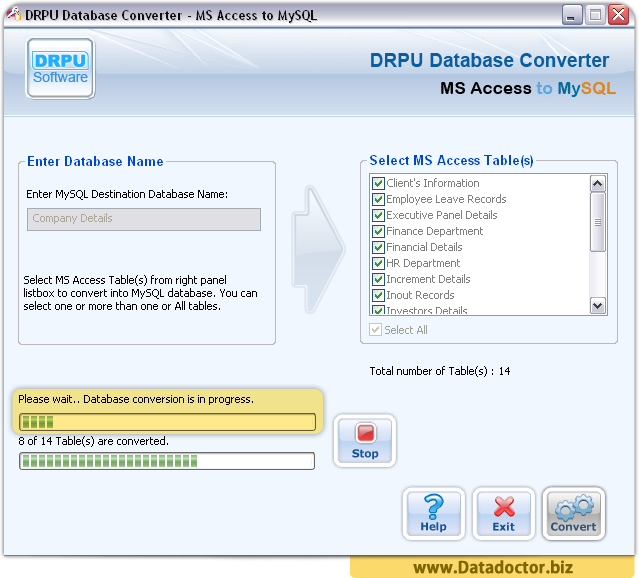The image size is (639, 578).
Task: Minimize the DRPU converter window
Action: tap(572, 15)
